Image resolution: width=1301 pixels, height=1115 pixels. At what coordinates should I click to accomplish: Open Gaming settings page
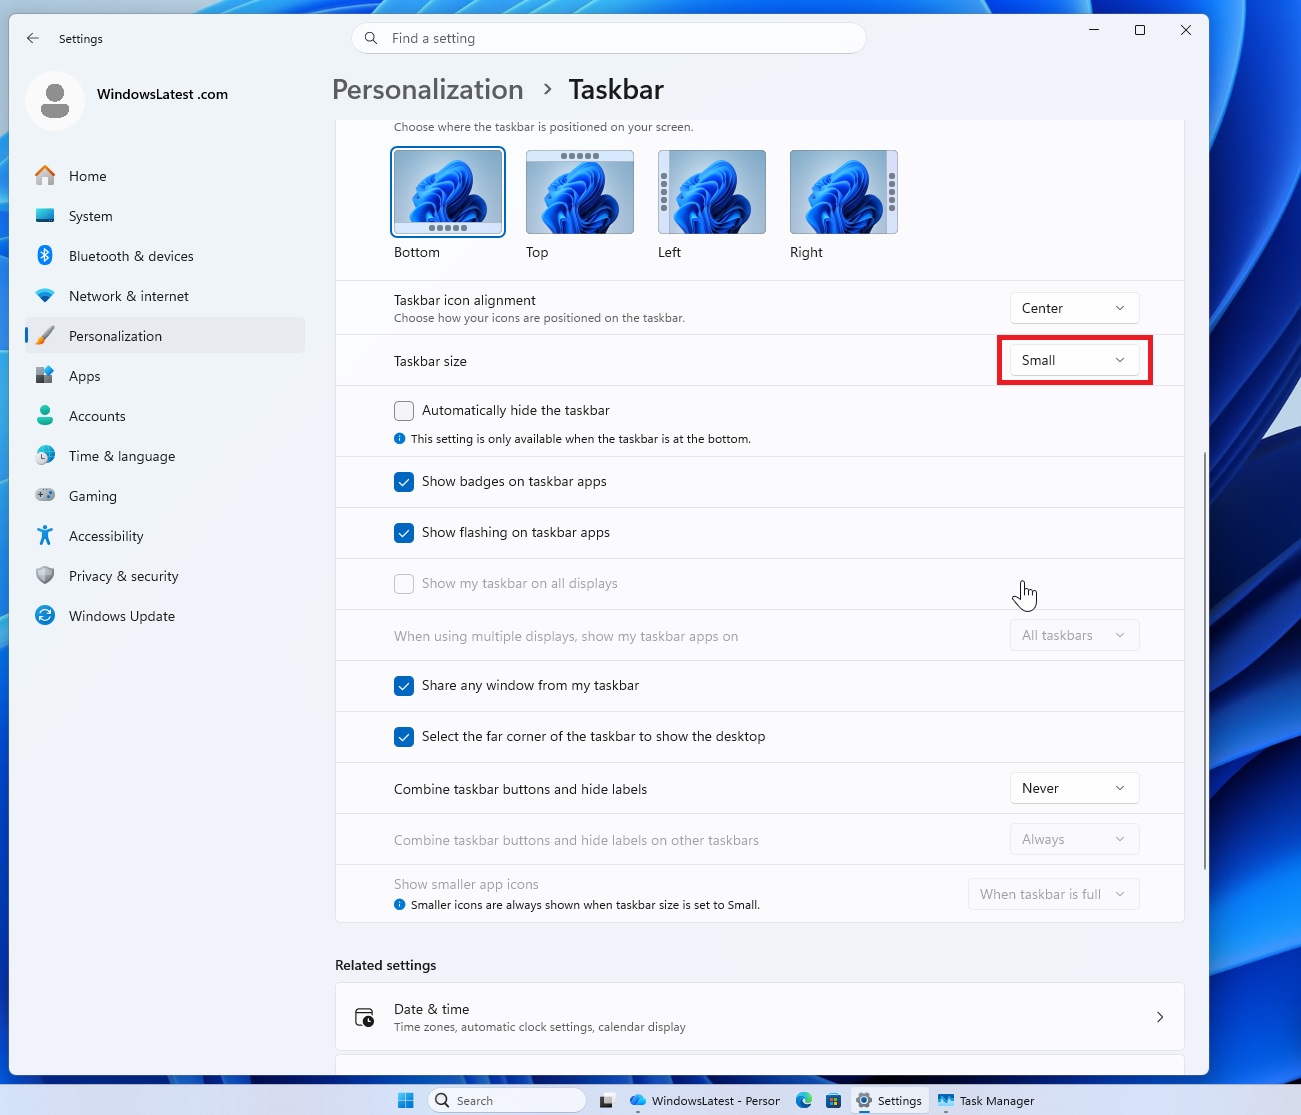point(165,496)
